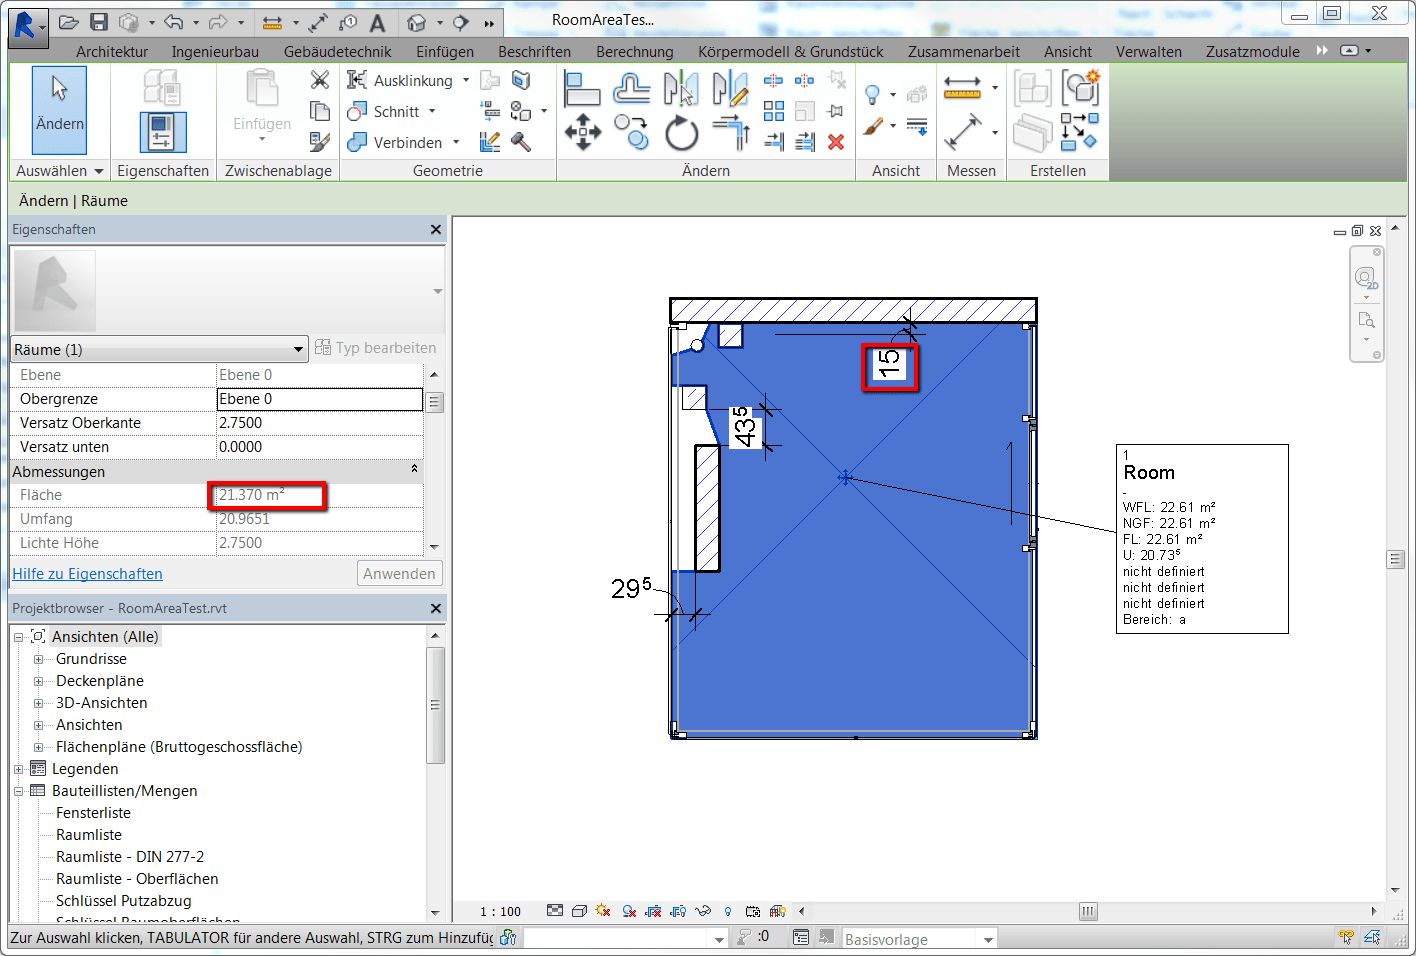The width and height of the screenshot is (1416, 956).
Task: Open the Basisvorlage dropdown at bottom right
Action: pos(987,938)
